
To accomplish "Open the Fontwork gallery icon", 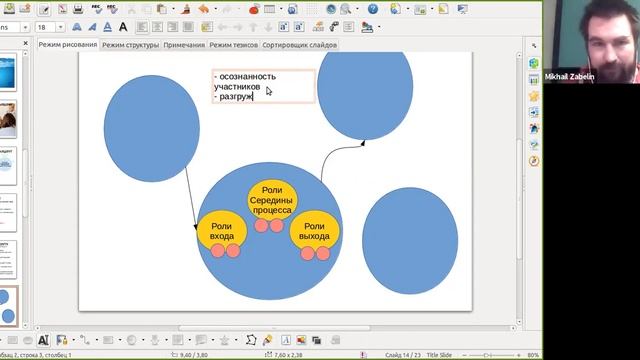I will click(x=286, y=340).
